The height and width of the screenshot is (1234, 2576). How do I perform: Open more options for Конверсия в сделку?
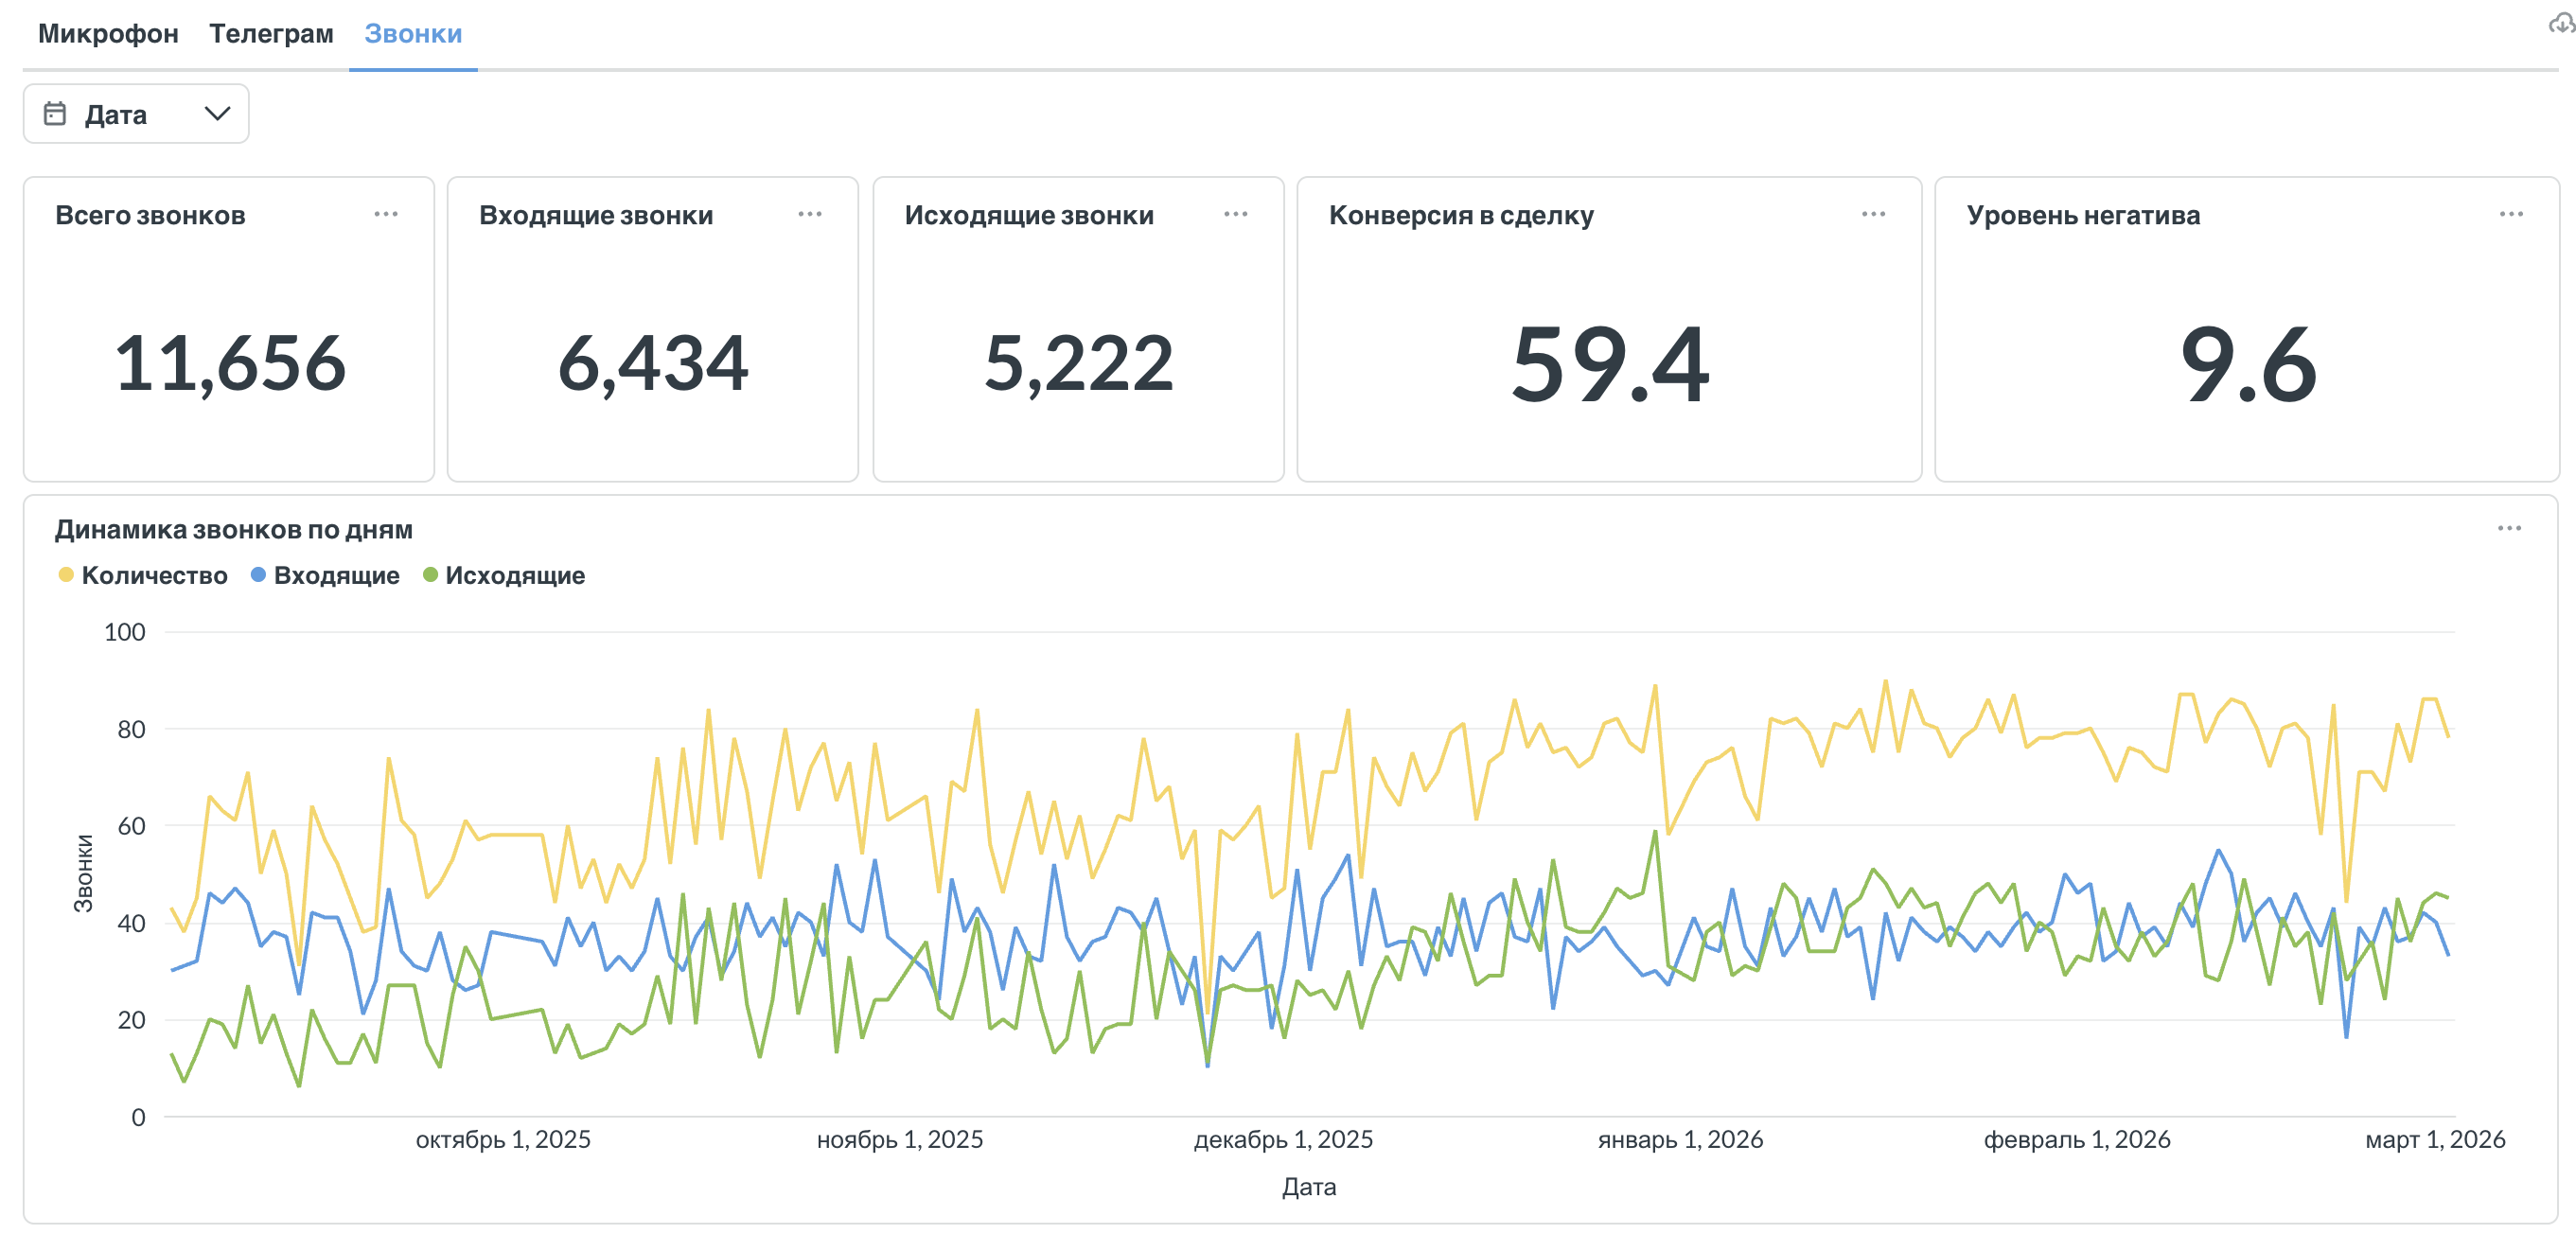(1873, 214)
